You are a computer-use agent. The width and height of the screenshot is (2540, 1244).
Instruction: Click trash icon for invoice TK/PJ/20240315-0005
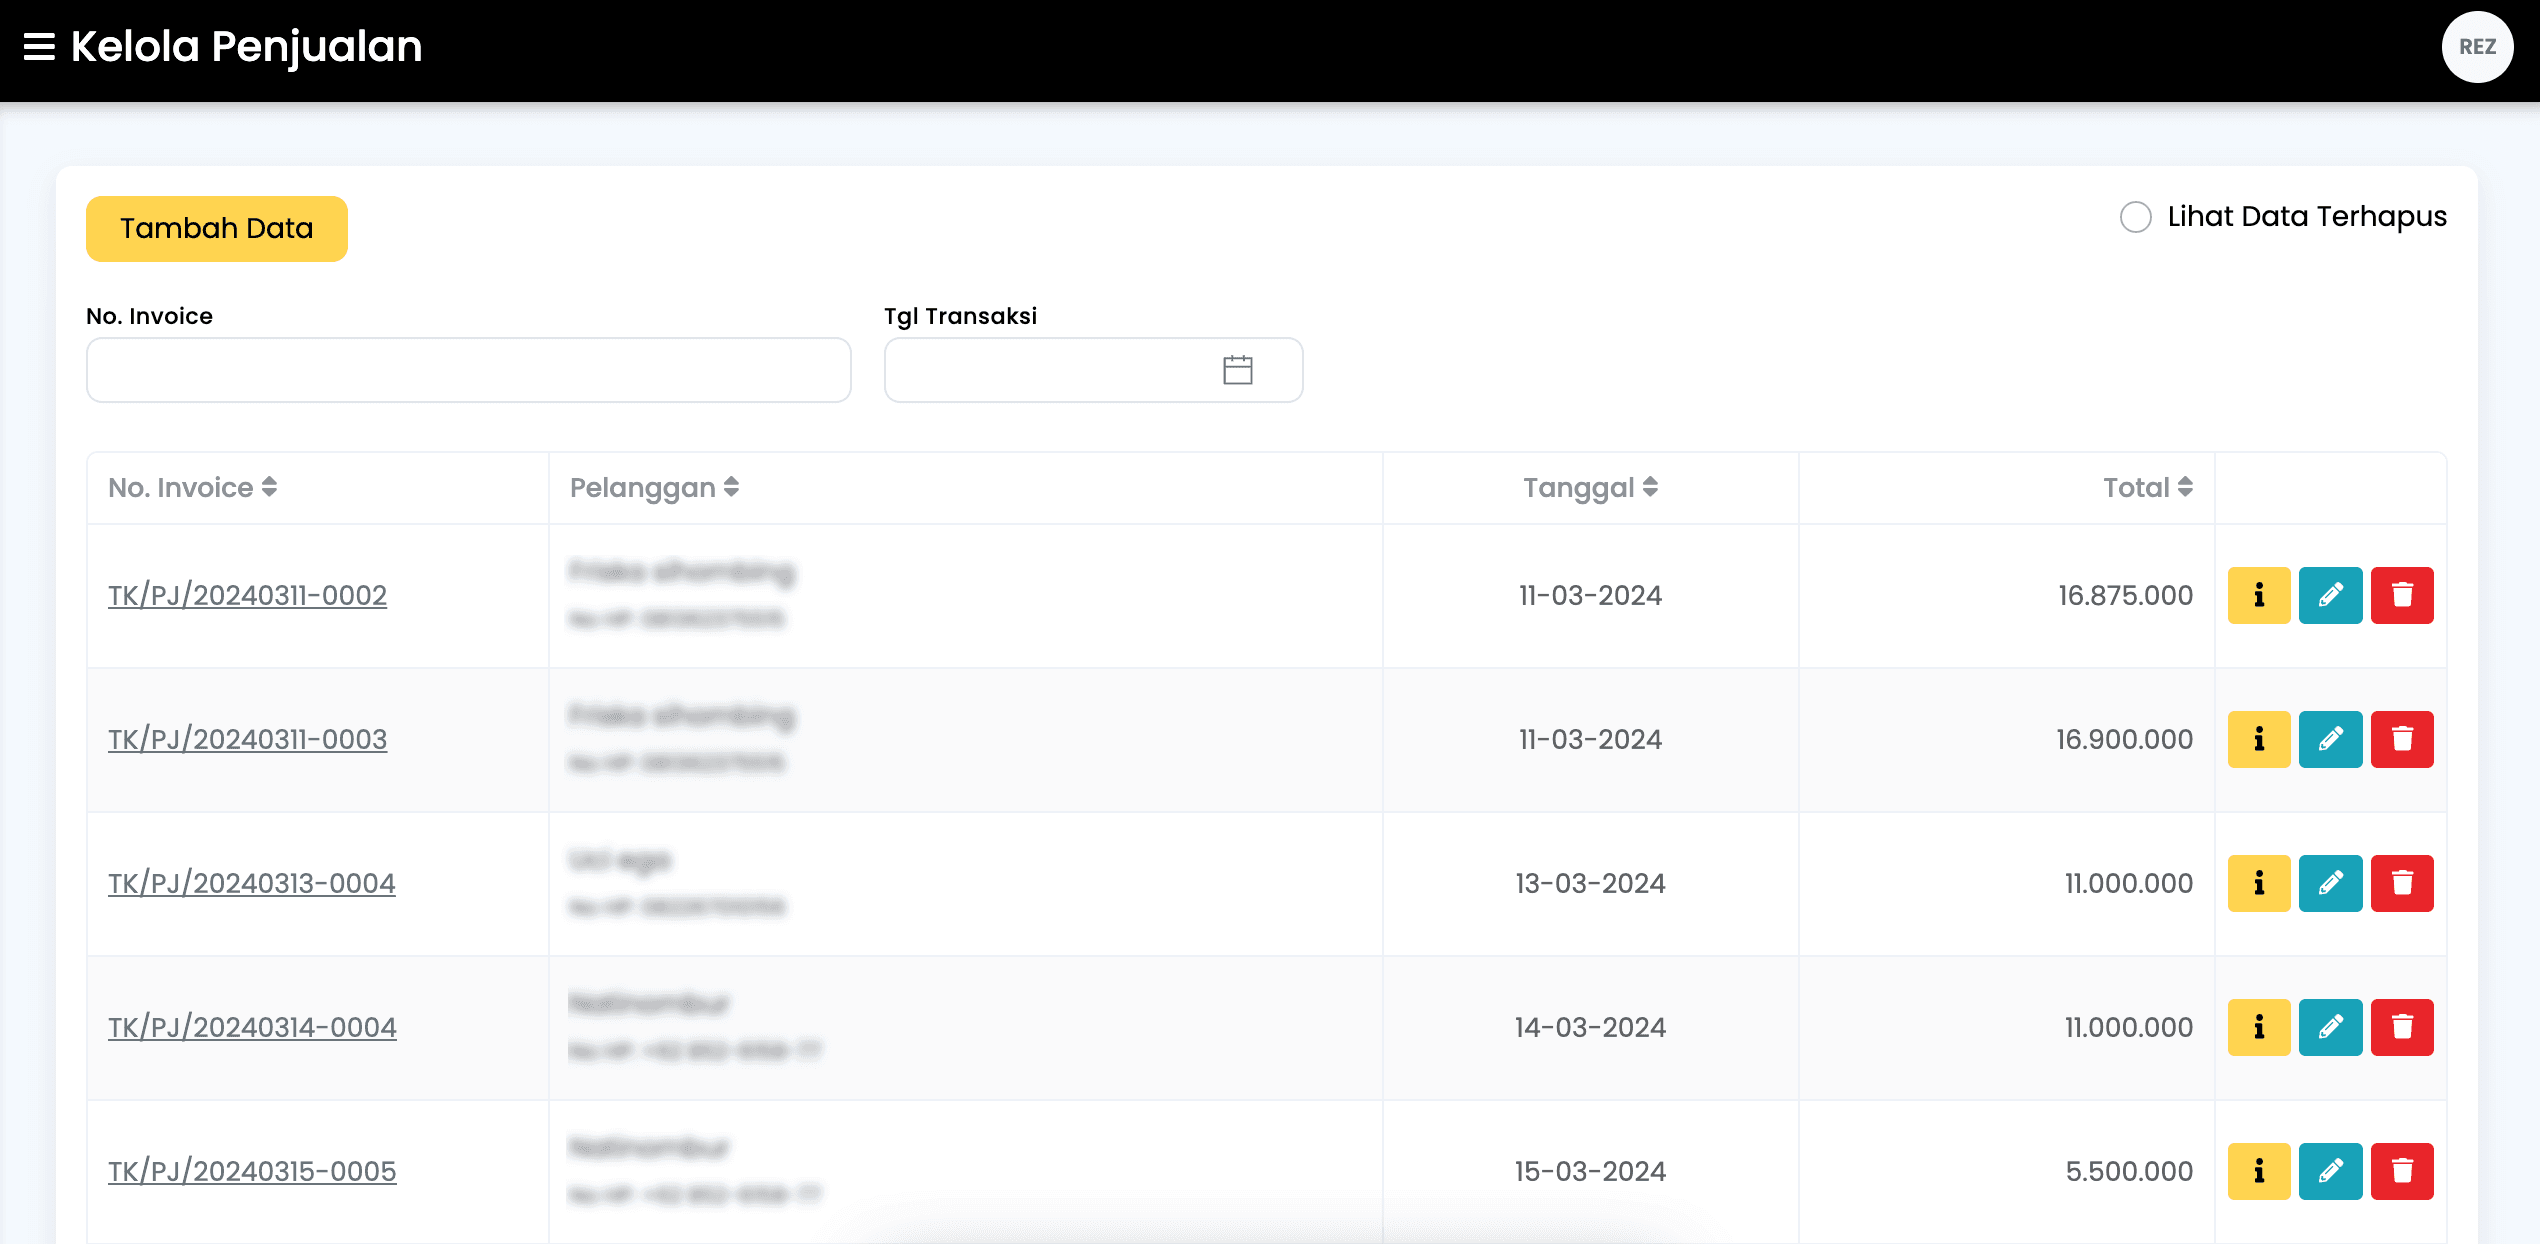[x=2401, y=1172]
